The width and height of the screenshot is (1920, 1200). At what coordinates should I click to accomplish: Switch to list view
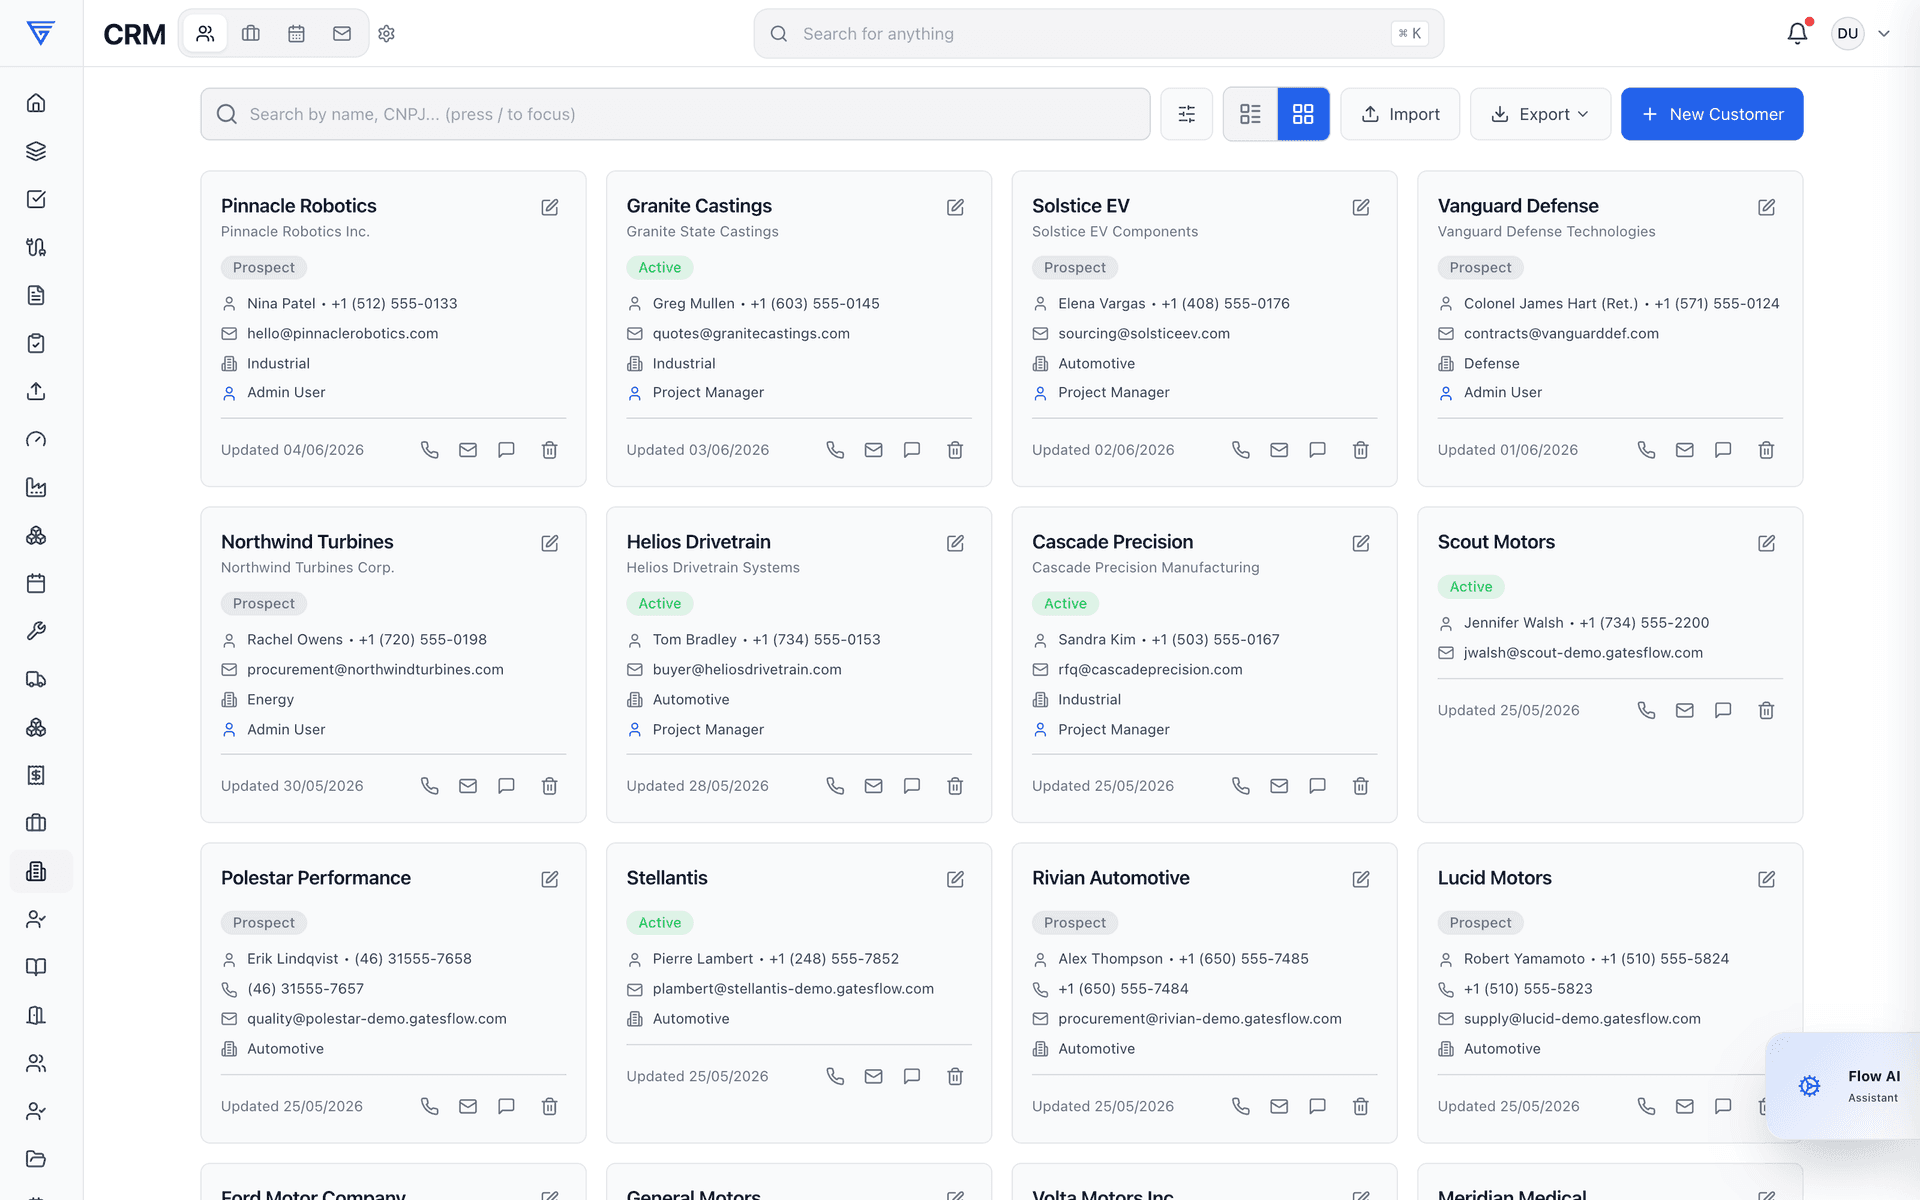pyautogui.click(x=1250, y=114)
